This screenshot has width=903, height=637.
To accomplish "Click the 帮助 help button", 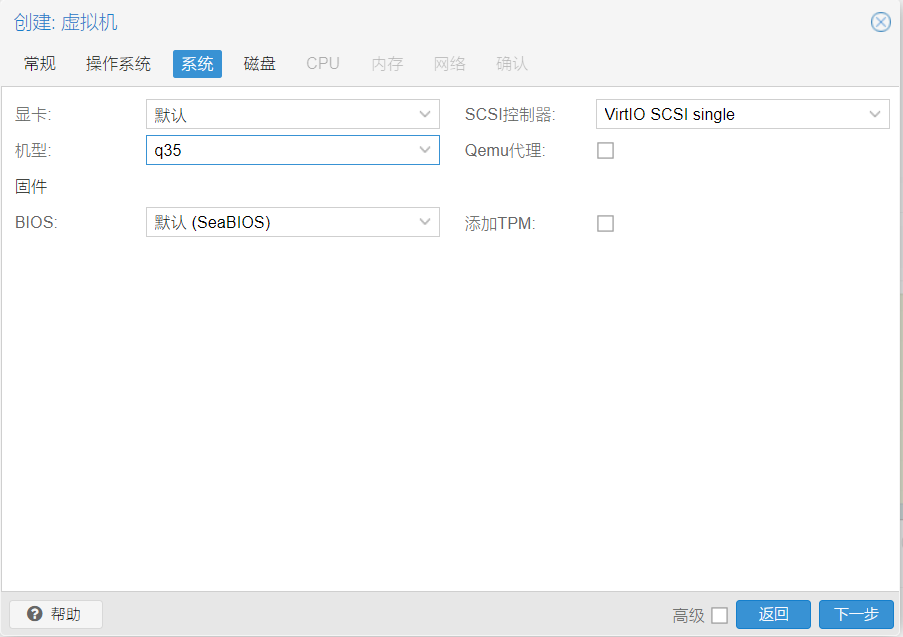I will pyautogui.click(x=56, y=614).
